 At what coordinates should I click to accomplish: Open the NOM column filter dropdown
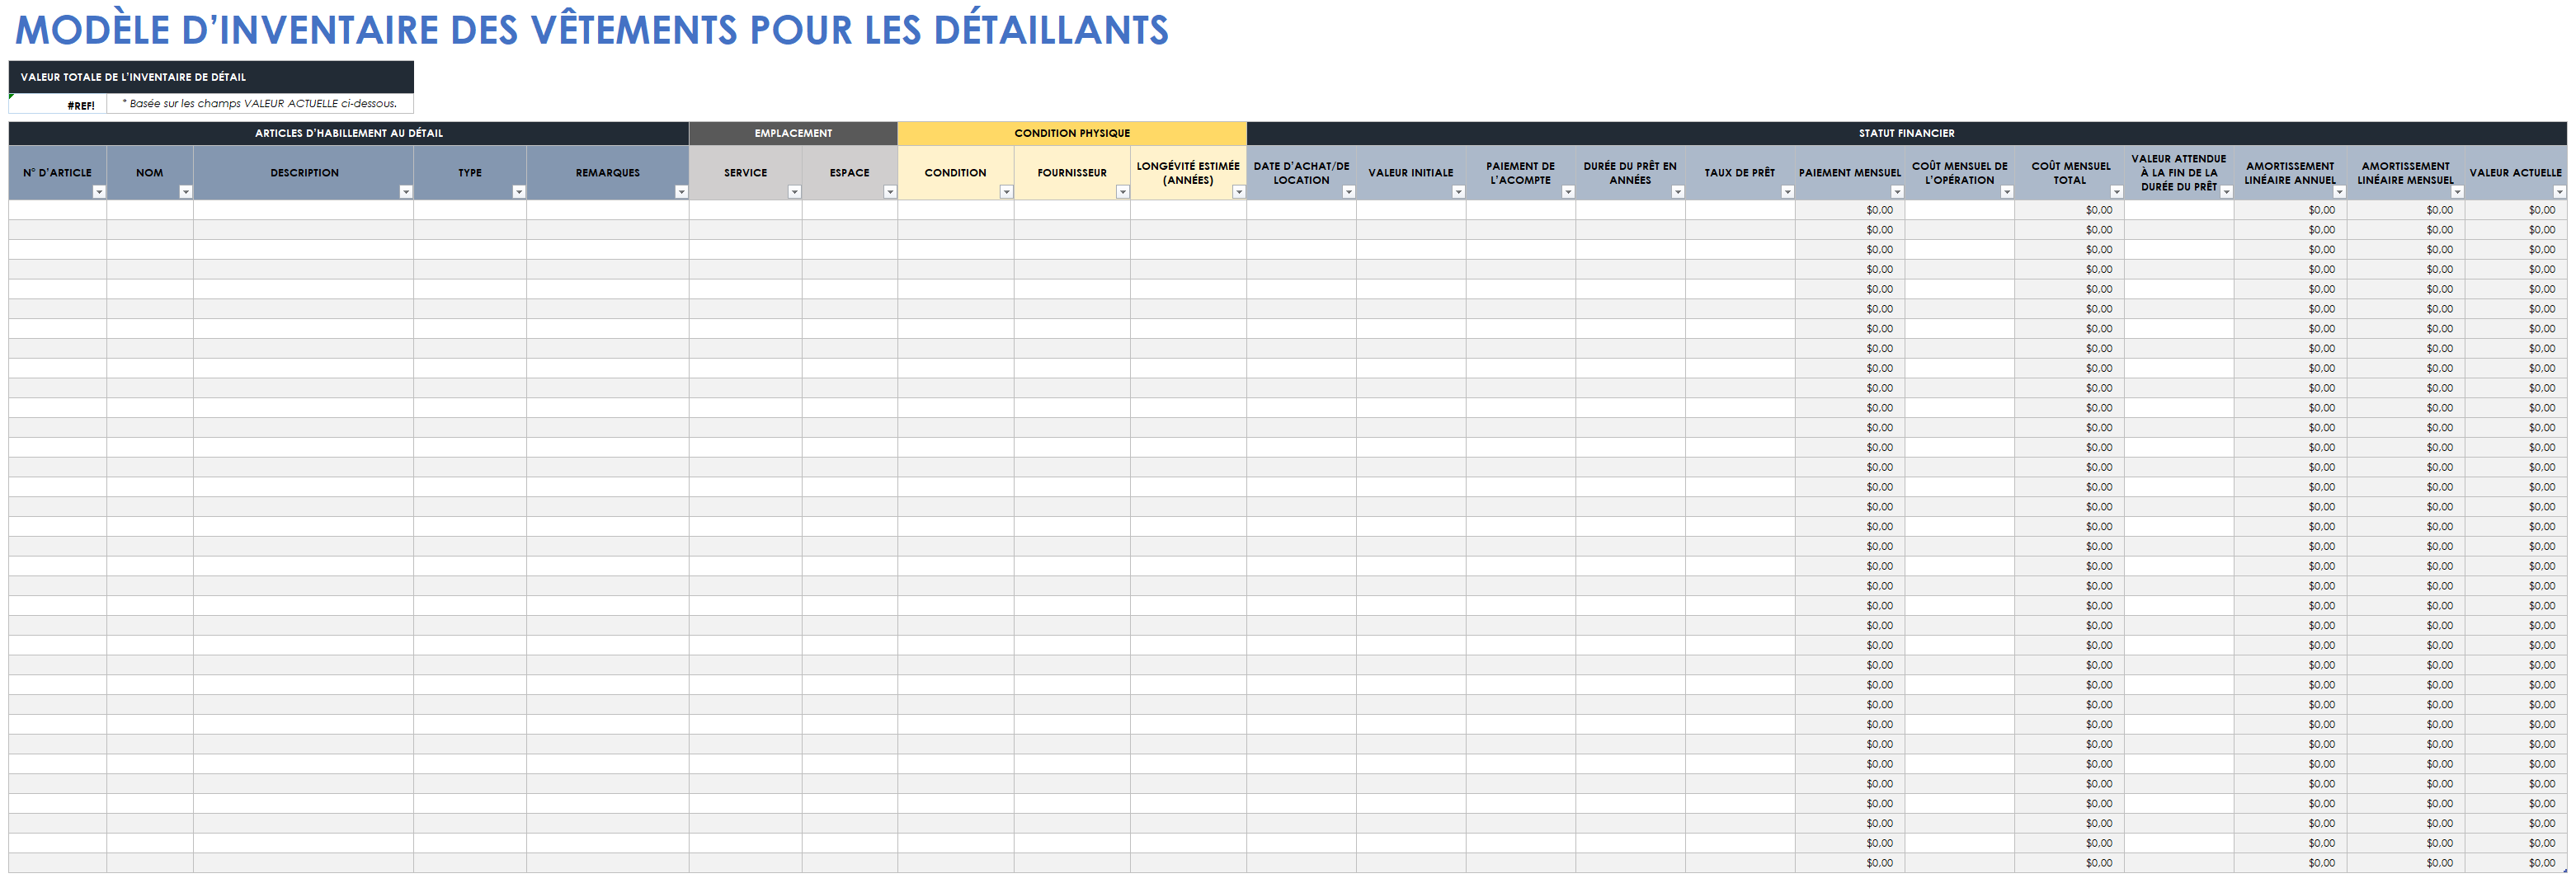tap(185, 192)
